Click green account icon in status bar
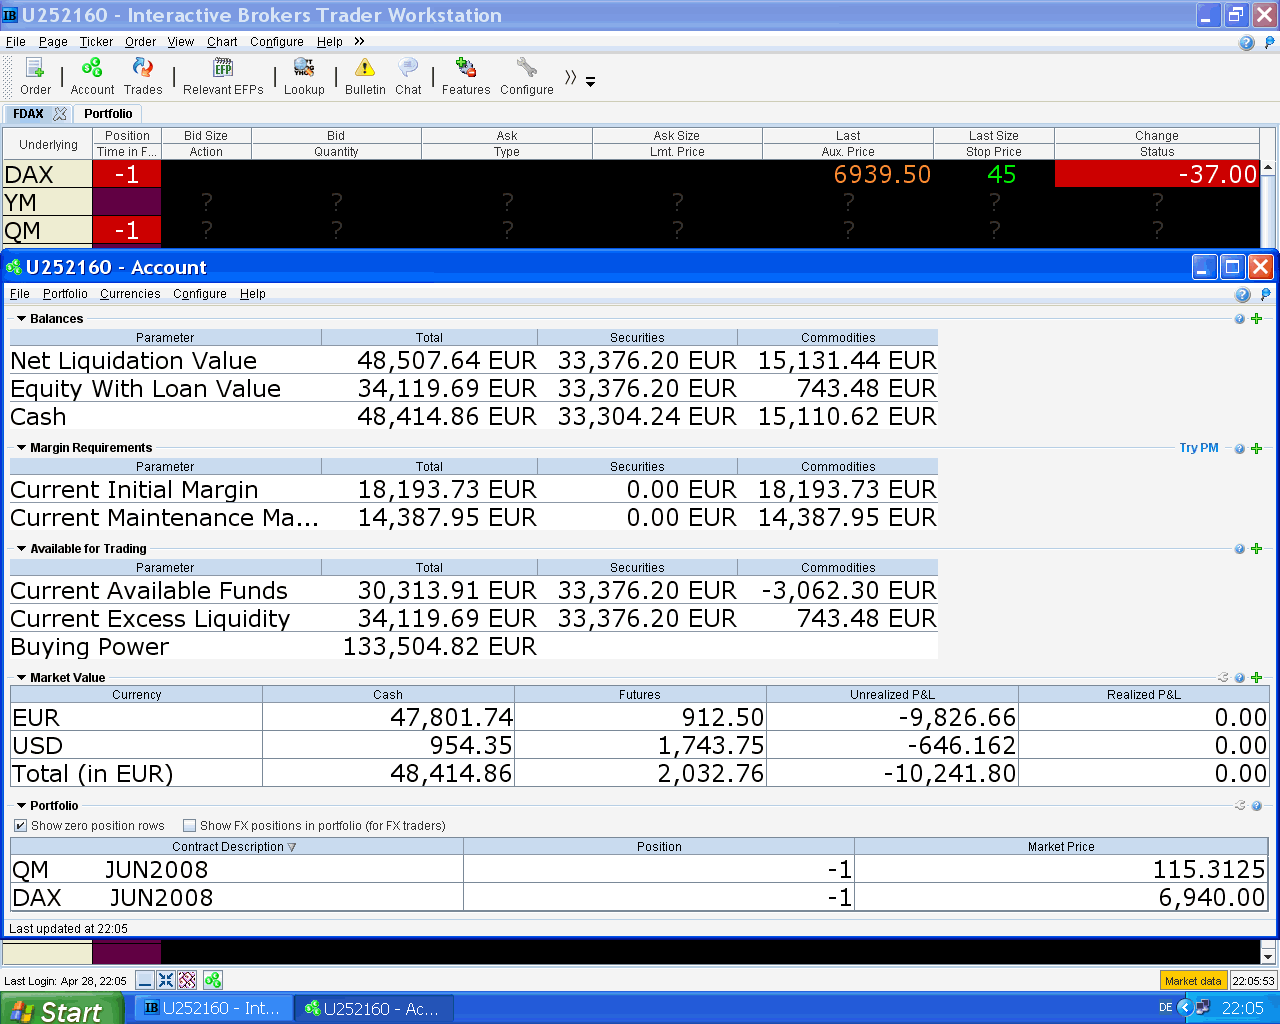The height and width of the screenshot is (1024, 1280). [x=213, y=980]
